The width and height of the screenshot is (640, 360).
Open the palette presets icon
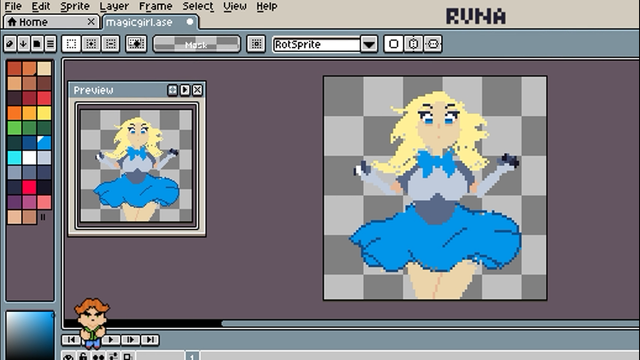click(37, 44)
